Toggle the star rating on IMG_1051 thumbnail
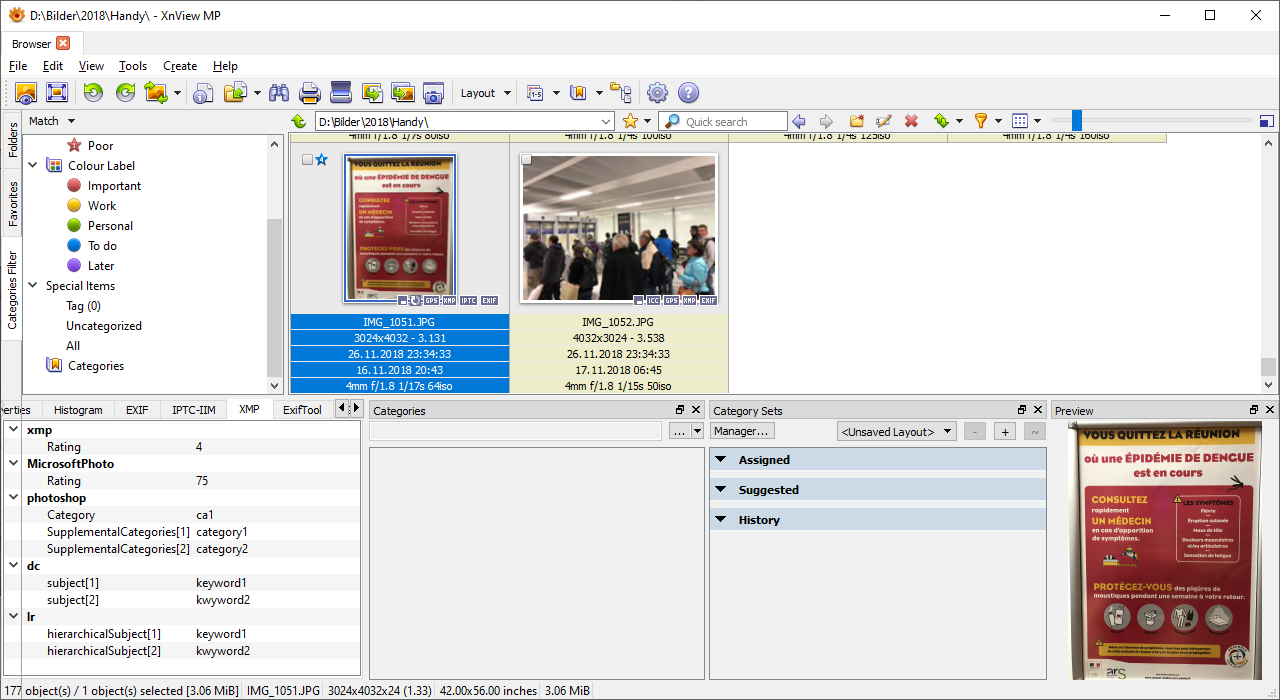Viewport: 1280px width, 700px height. tap(322, 160)
